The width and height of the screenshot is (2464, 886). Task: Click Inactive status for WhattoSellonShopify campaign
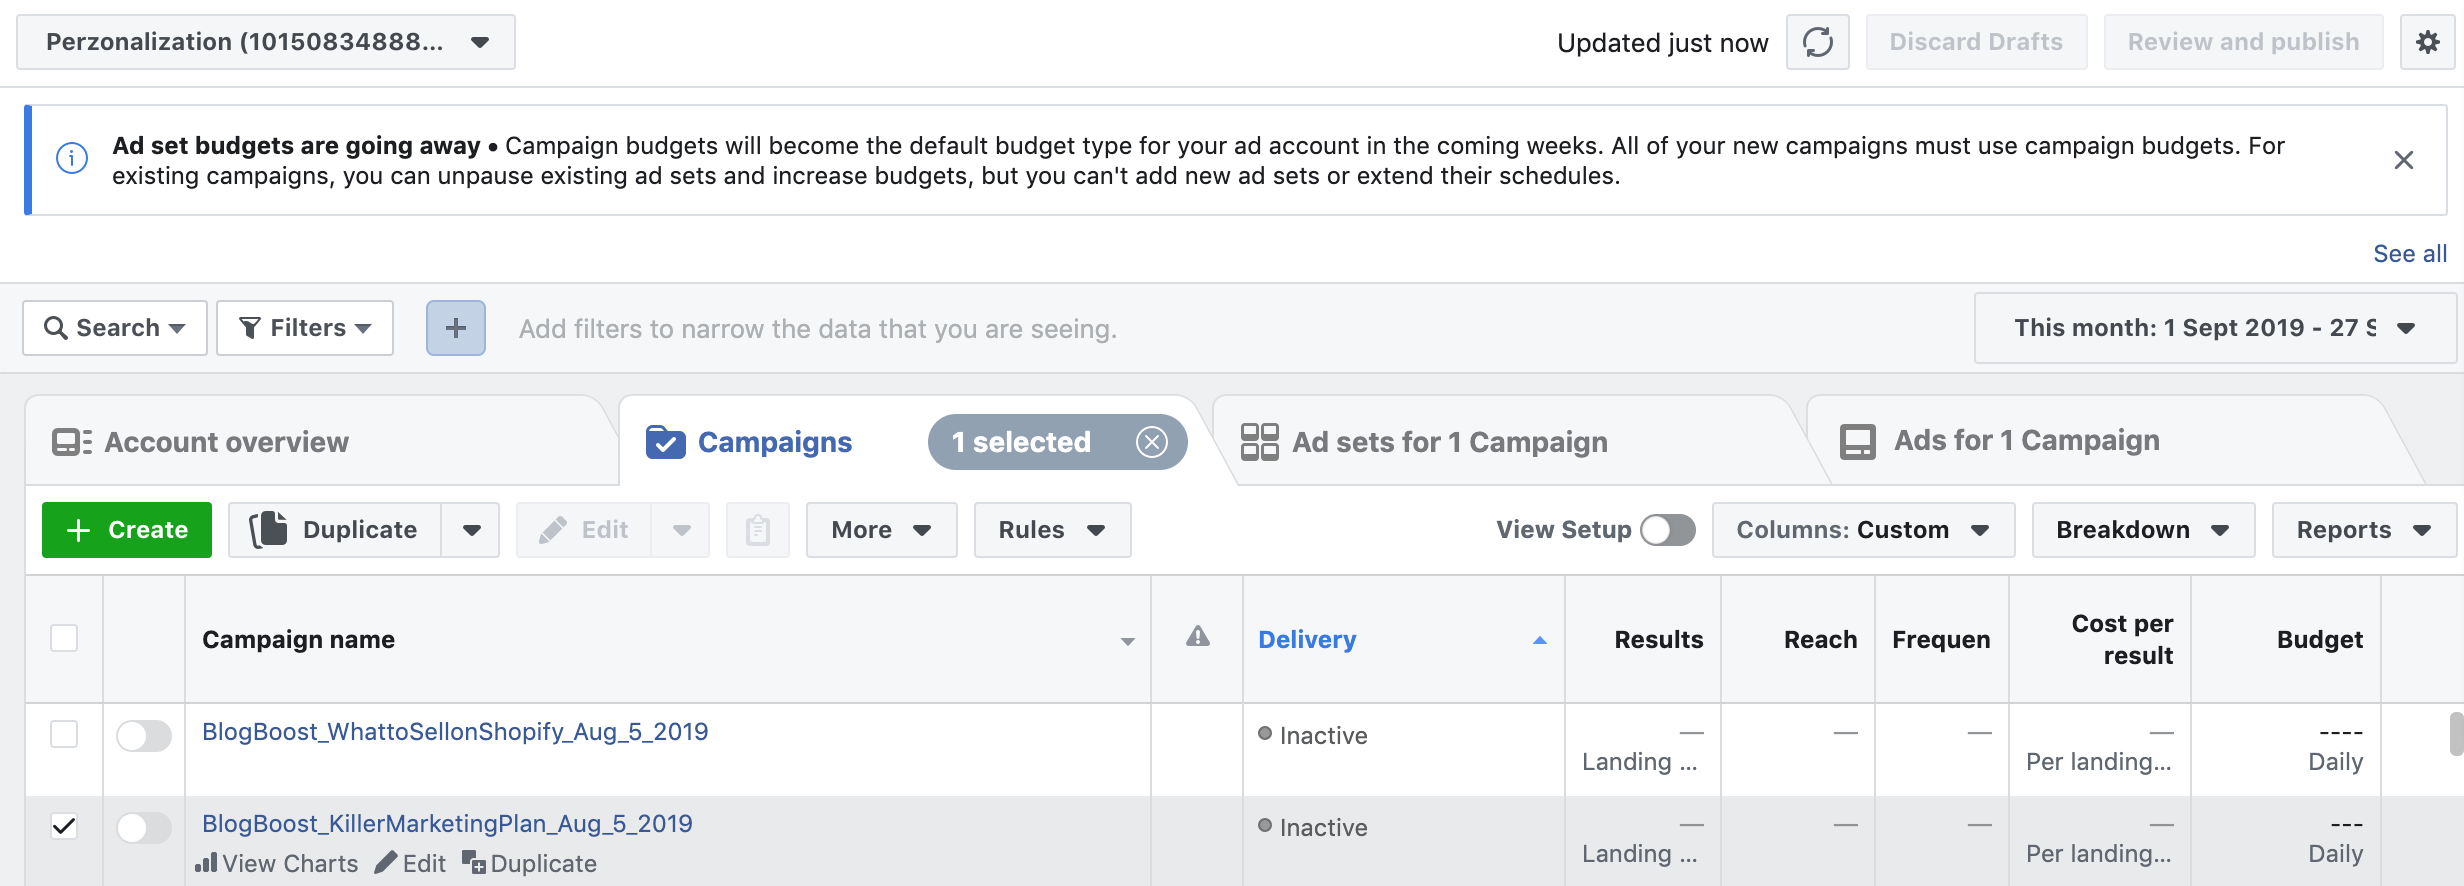coord(1312,736)
